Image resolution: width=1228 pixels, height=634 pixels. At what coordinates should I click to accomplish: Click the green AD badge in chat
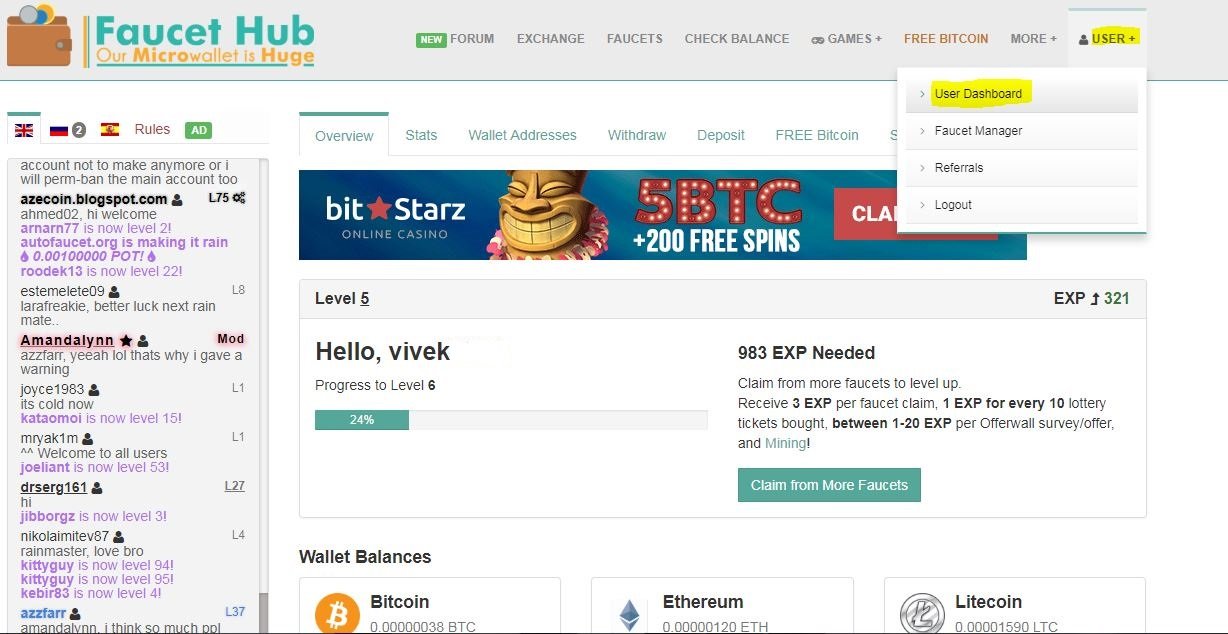tap(199, 130)
